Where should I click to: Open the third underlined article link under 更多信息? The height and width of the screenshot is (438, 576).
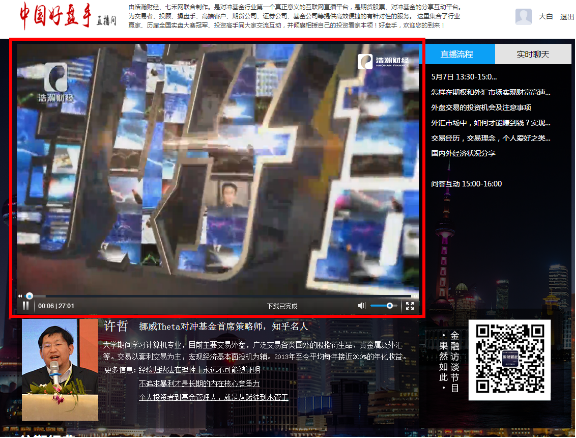point(213,397)
